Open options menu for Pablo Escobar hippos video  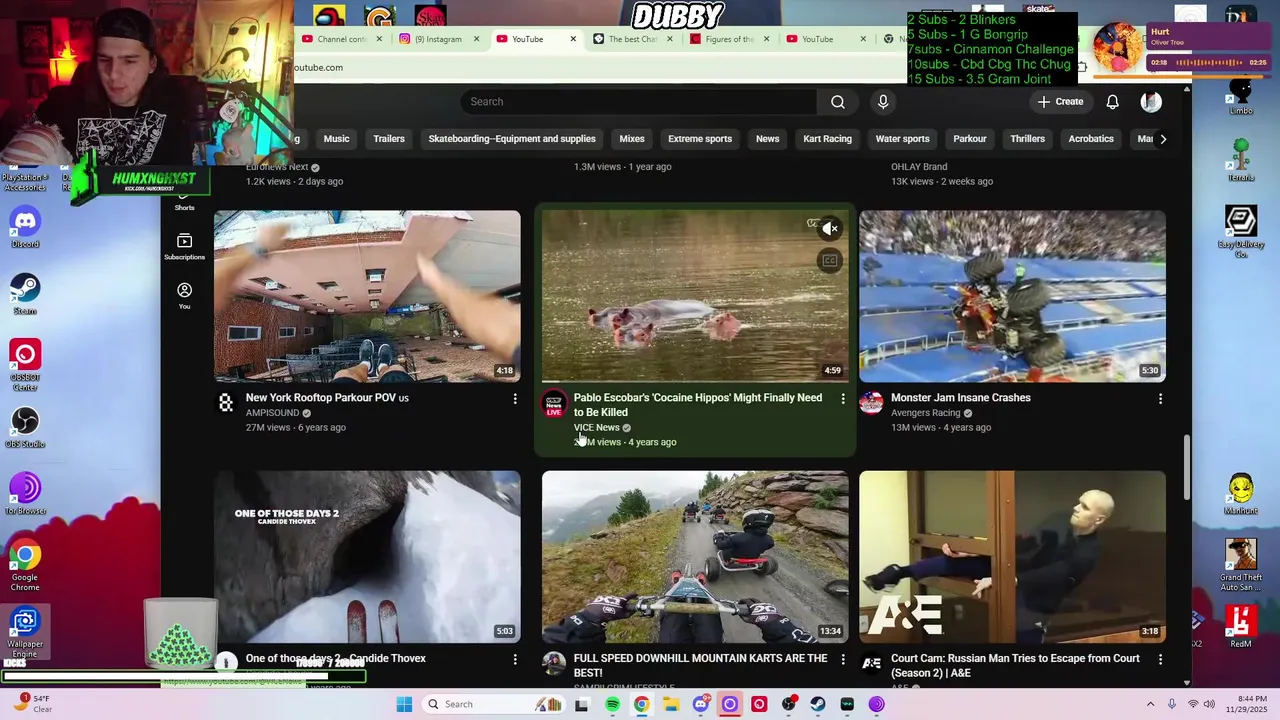pos(843,399)
